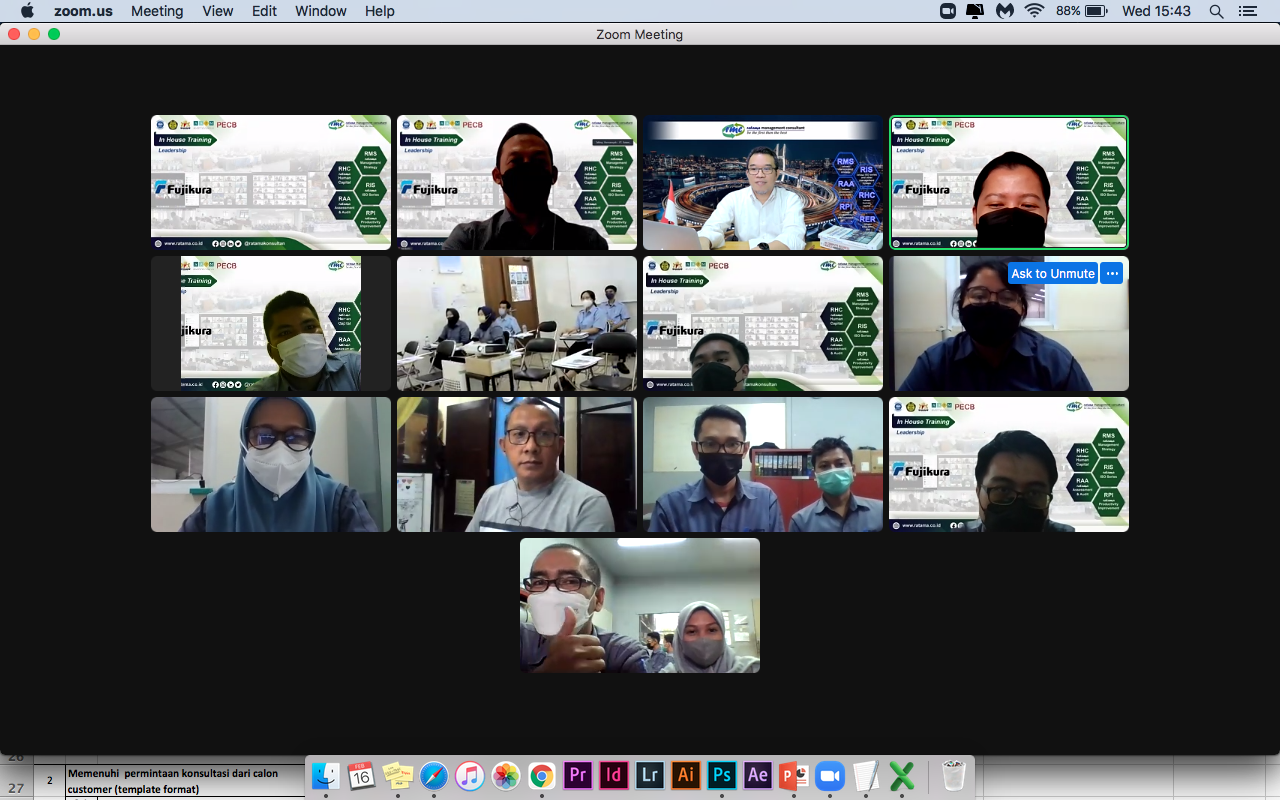Select the classroom participants video tile
This screenshot has width=1280, height=800.
tap(517, 323)
